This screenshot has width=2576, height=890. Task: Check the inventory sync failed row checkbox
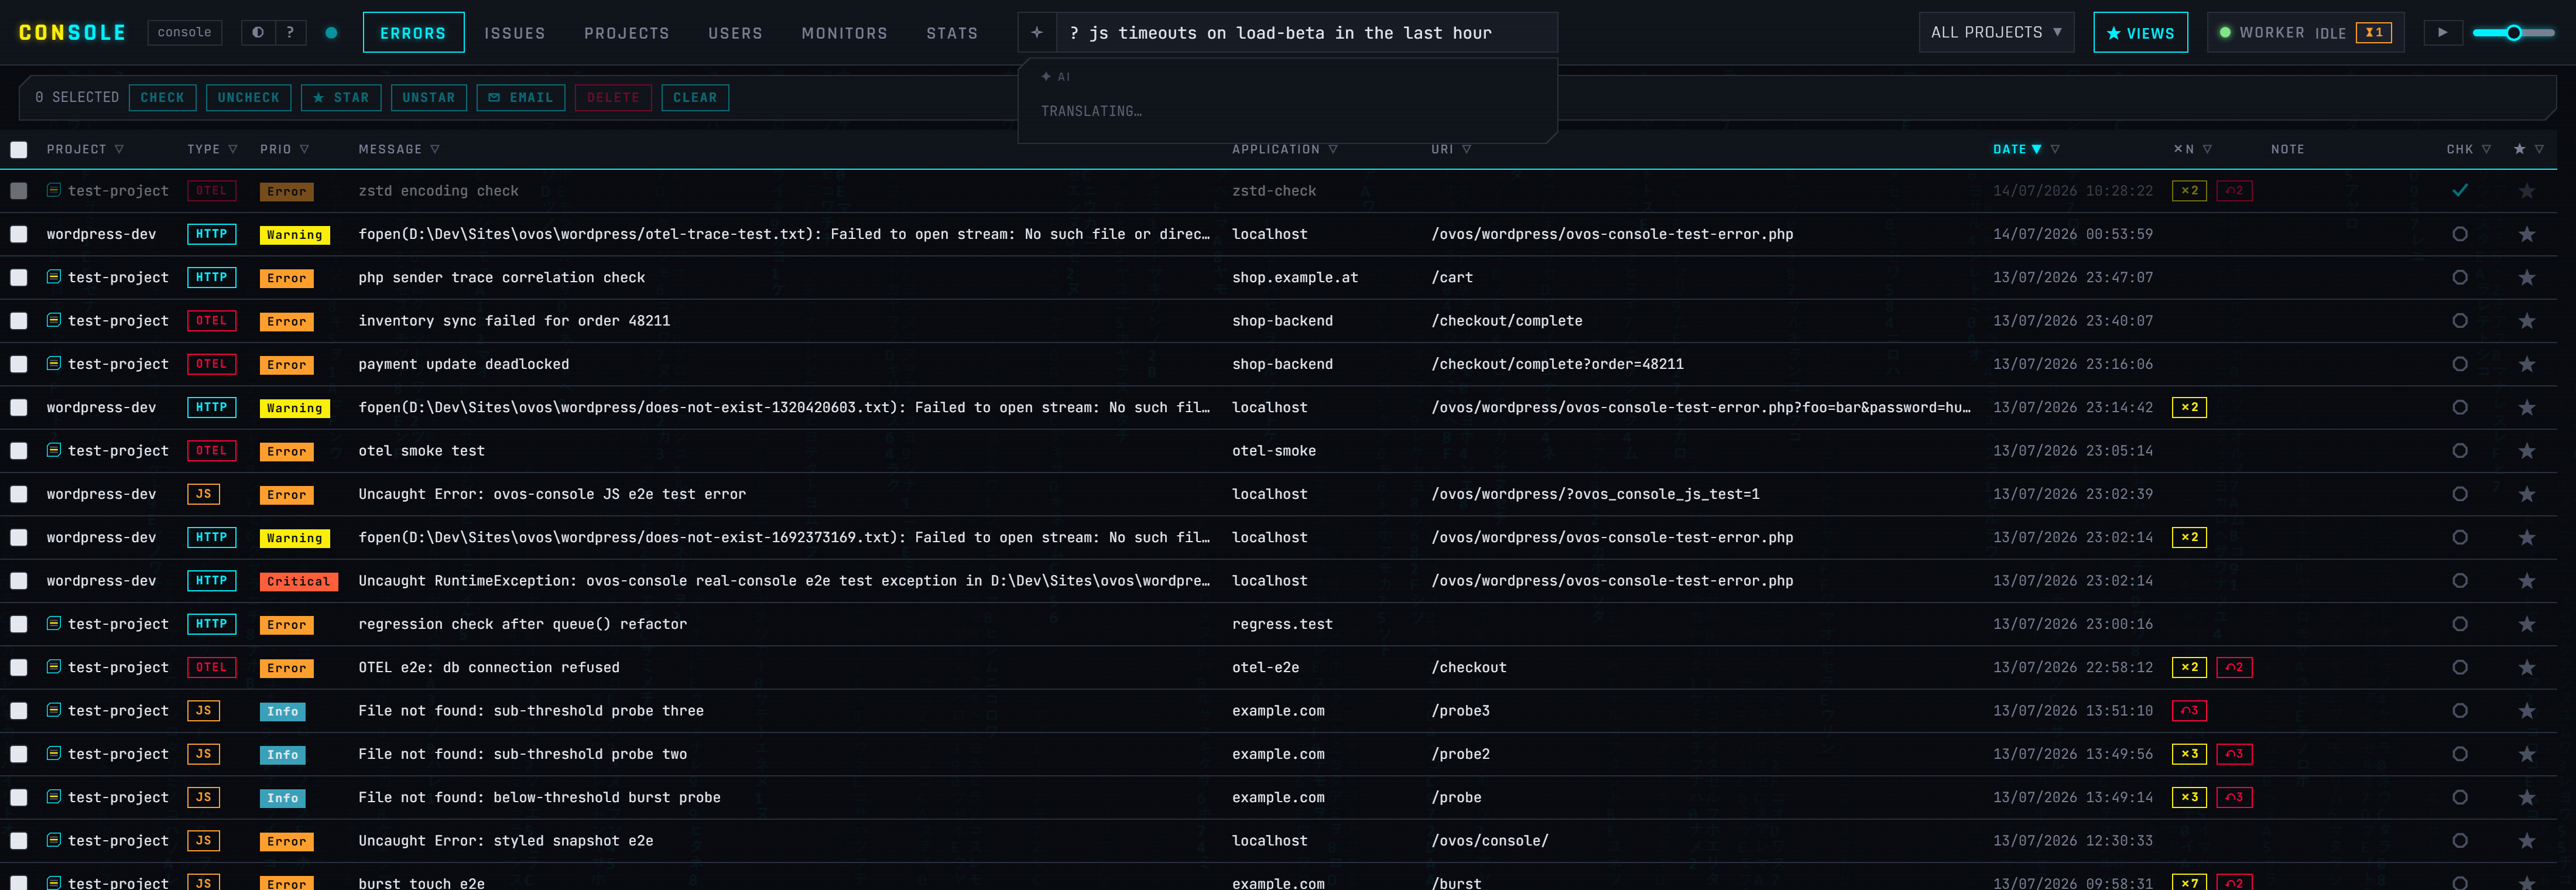pyautogui.click(x=19, y=321)
